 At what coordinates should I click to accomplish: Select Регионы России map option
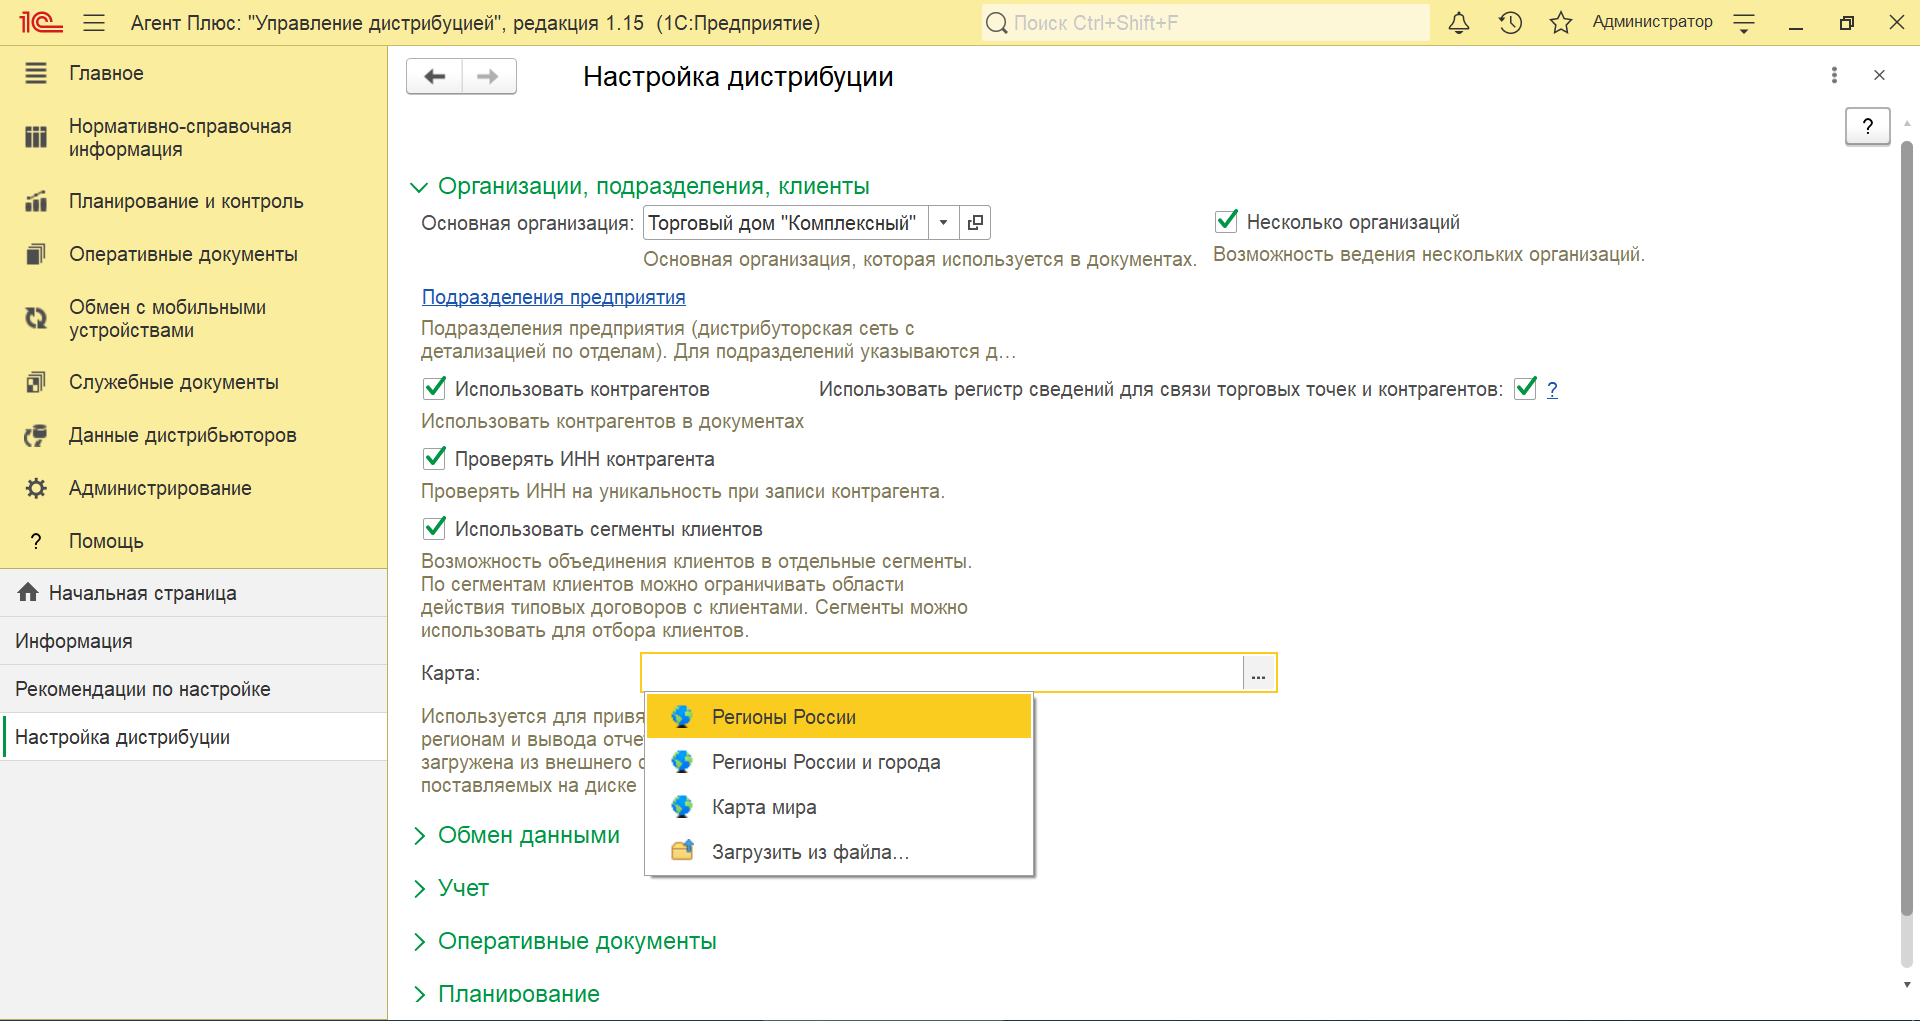(839, 717)
